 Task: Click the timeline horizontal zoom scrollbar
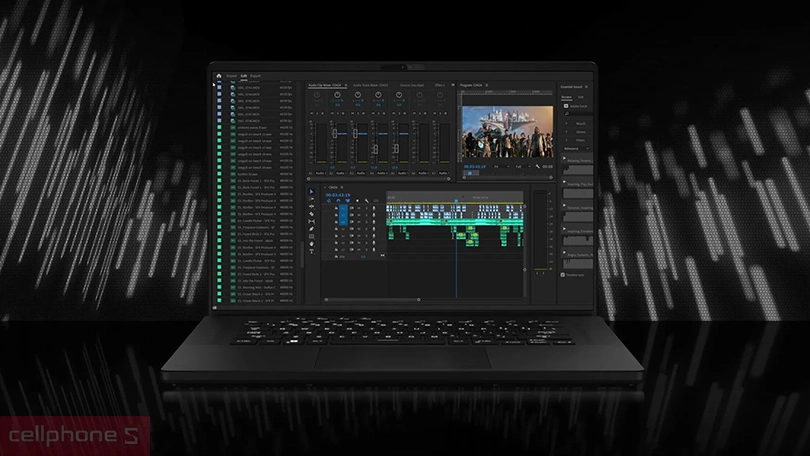click(372, 300)
